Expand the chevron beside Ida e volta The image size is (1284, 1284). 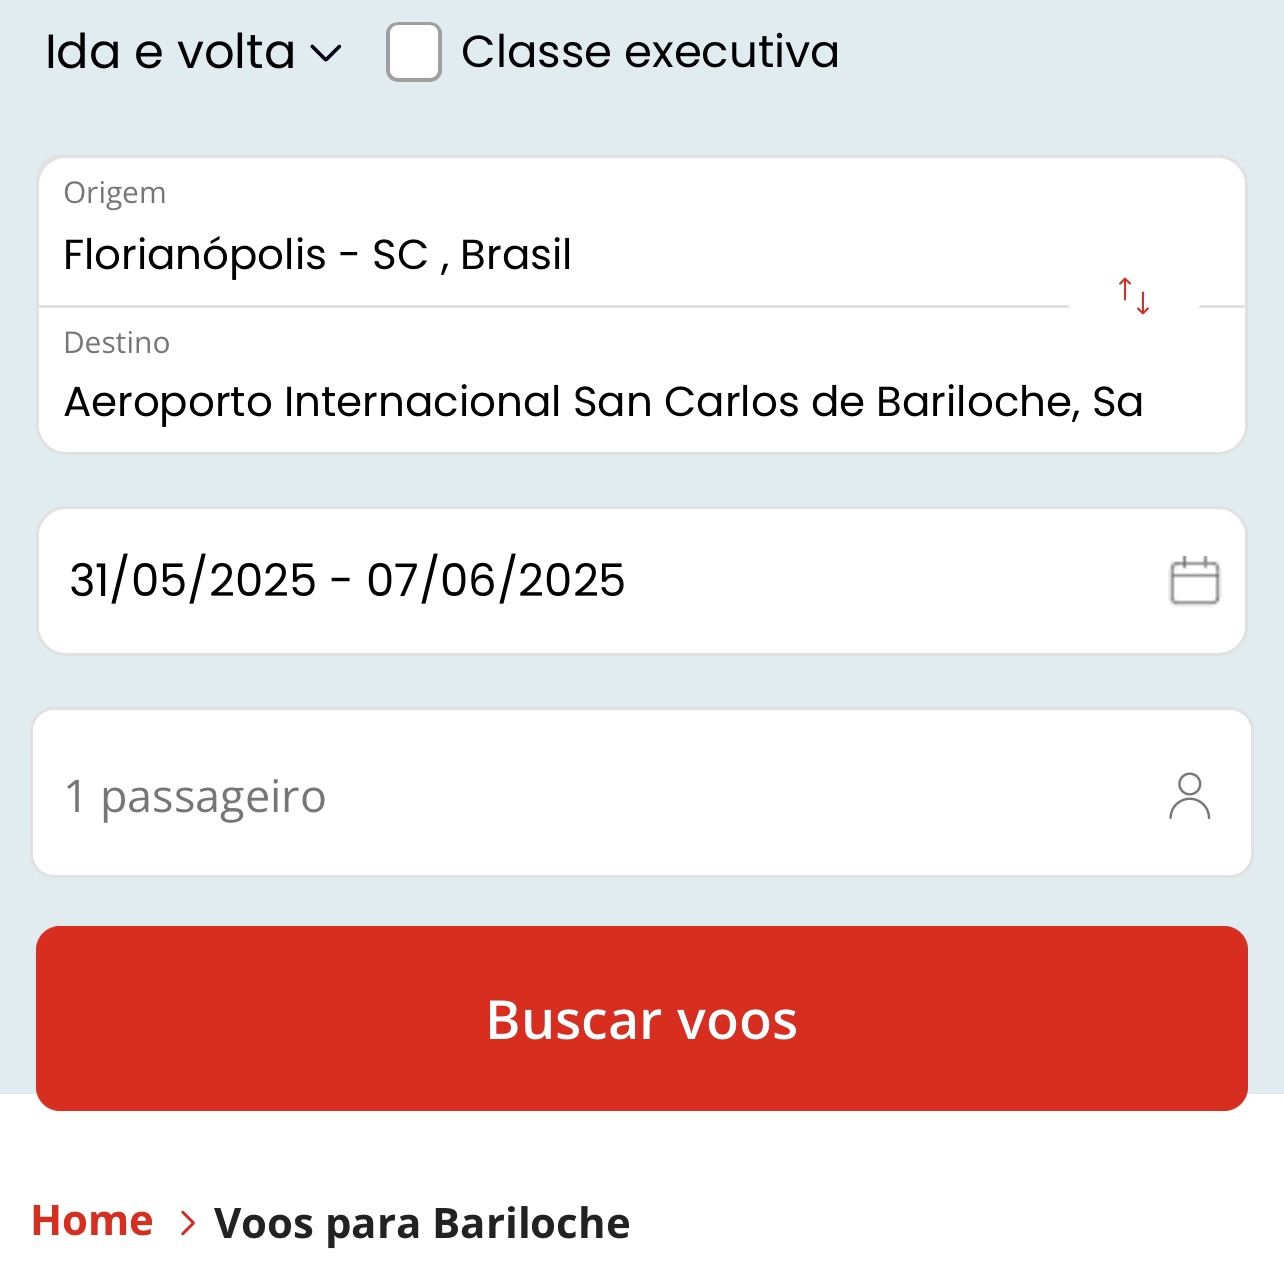[x=326, y=52]
